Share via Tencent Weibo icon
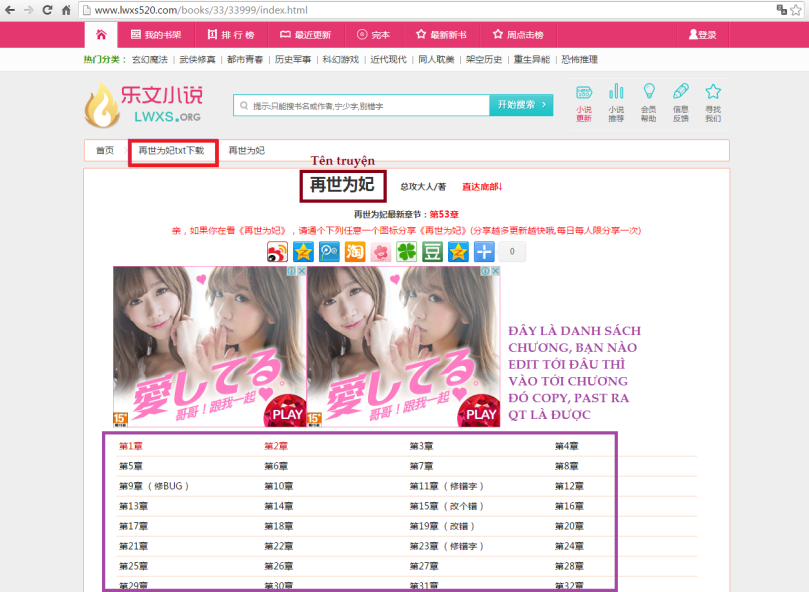 tap(329, 252)
